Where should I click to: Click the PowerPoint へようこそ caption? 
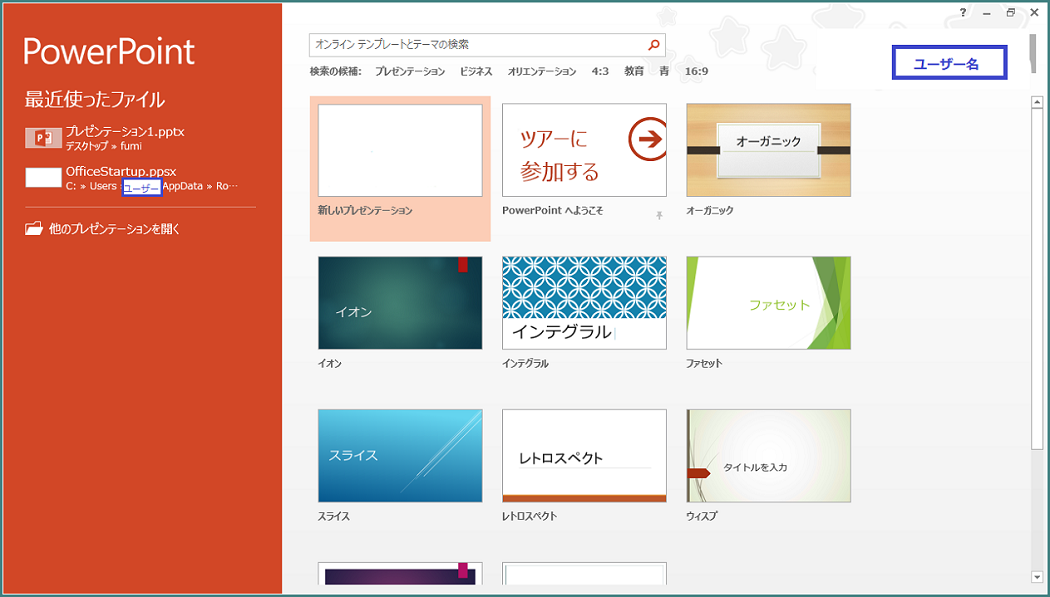click(x=552, y=211)
